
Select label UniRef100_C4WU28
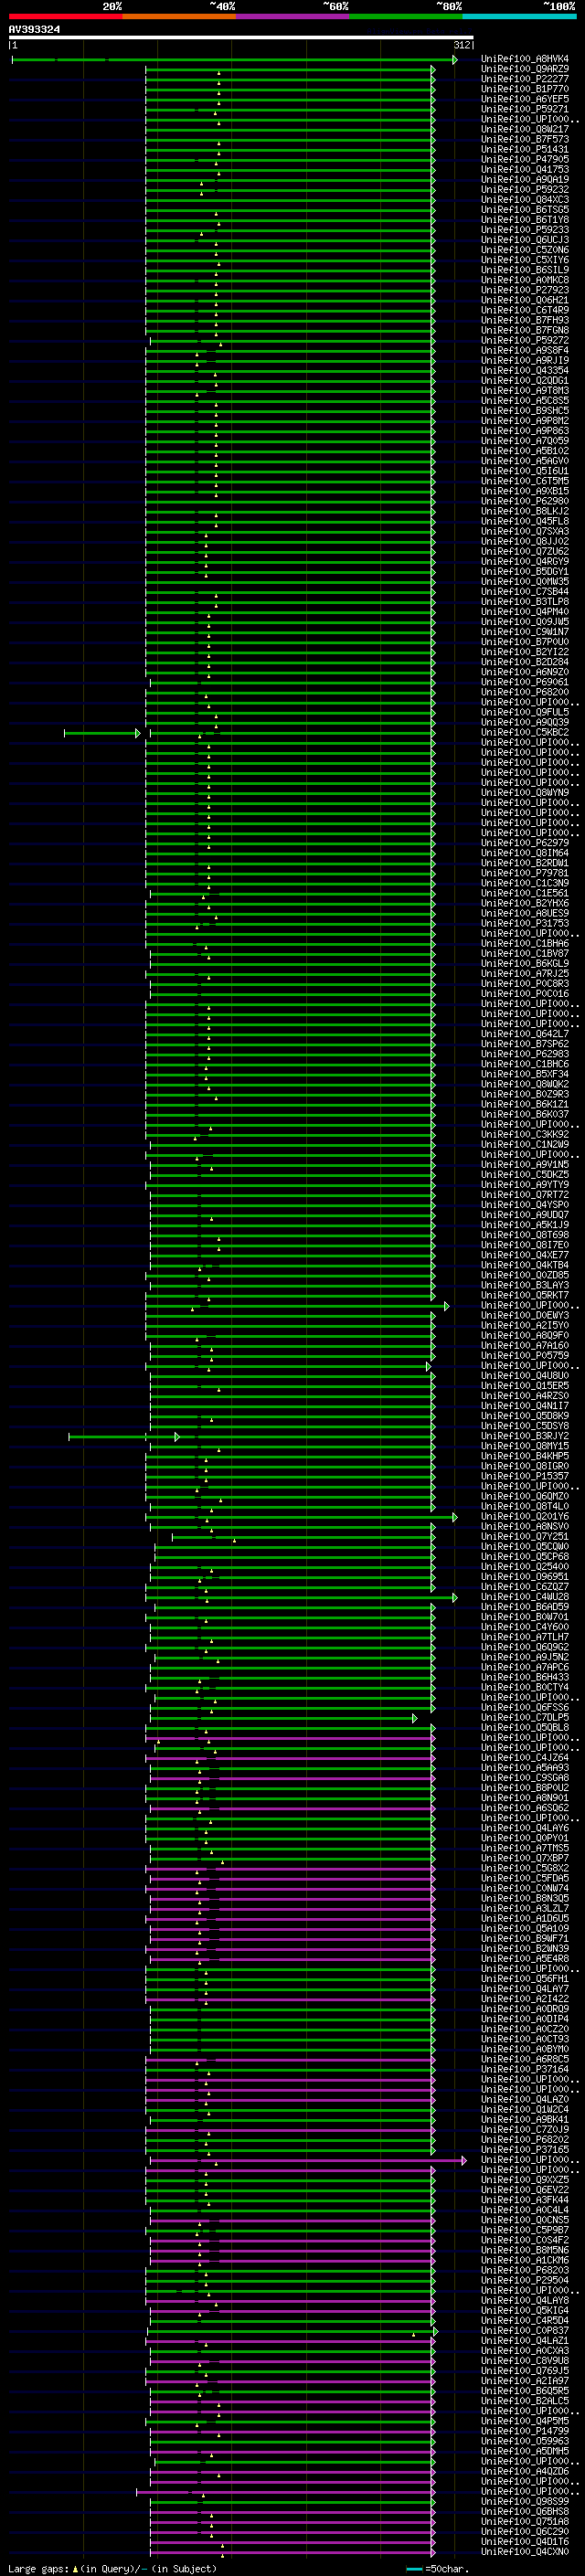(x=525, y=1596)
